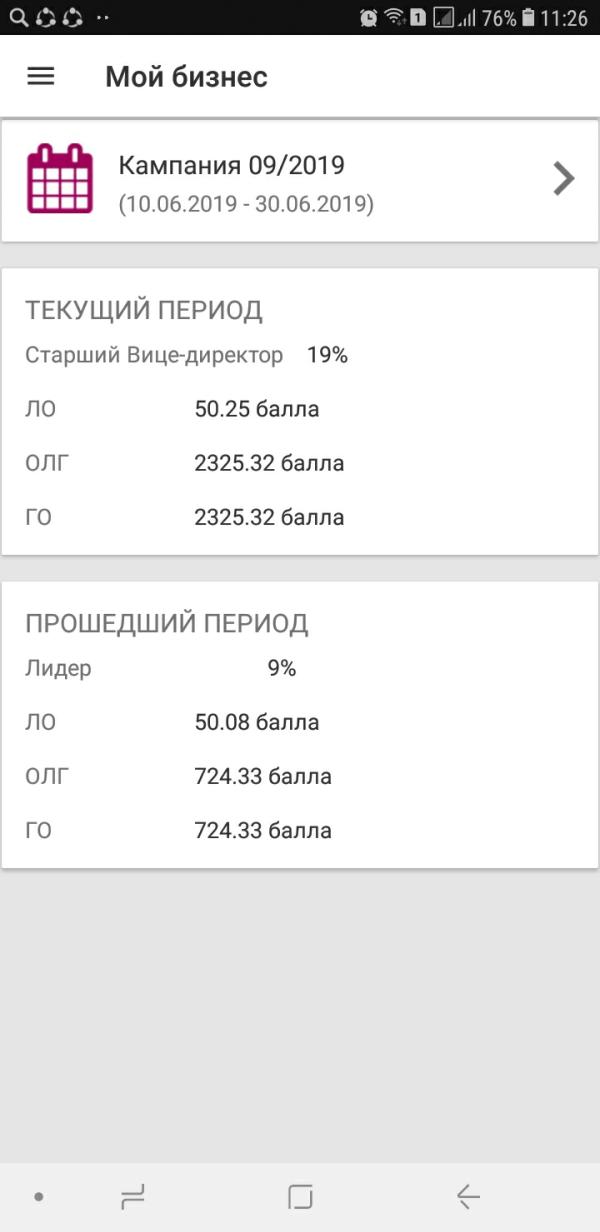Tap the magenta calendar icon
This screenshot has width=600, height=1232.
point(59,179)
